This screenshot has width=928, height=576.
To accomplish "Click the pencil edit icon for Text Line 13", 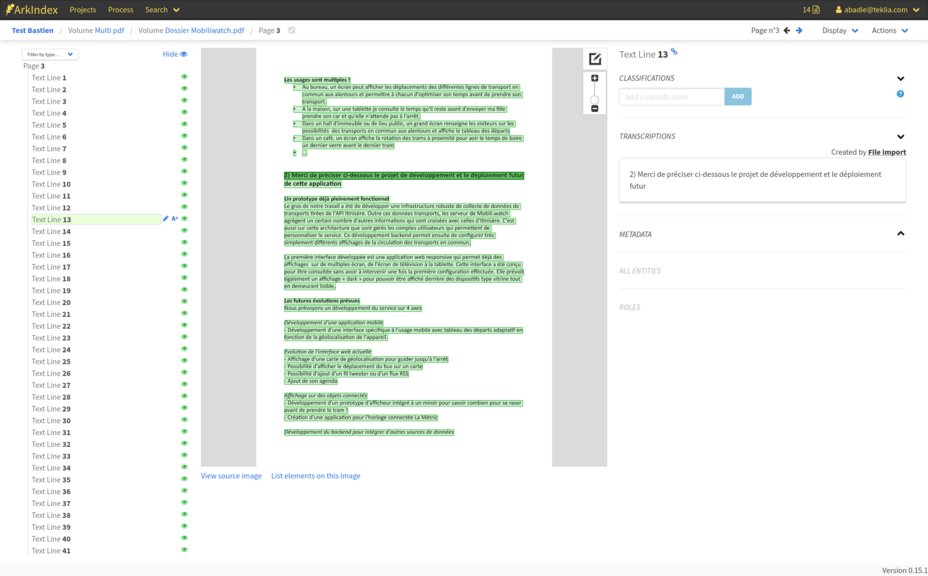I will [x=166, y=219].
